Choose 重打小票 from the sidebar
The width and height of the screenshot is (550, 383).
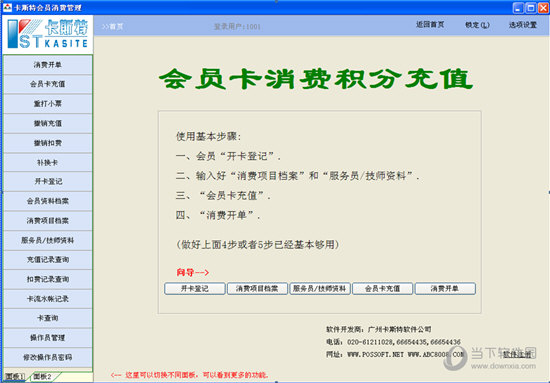coord(48,104)
